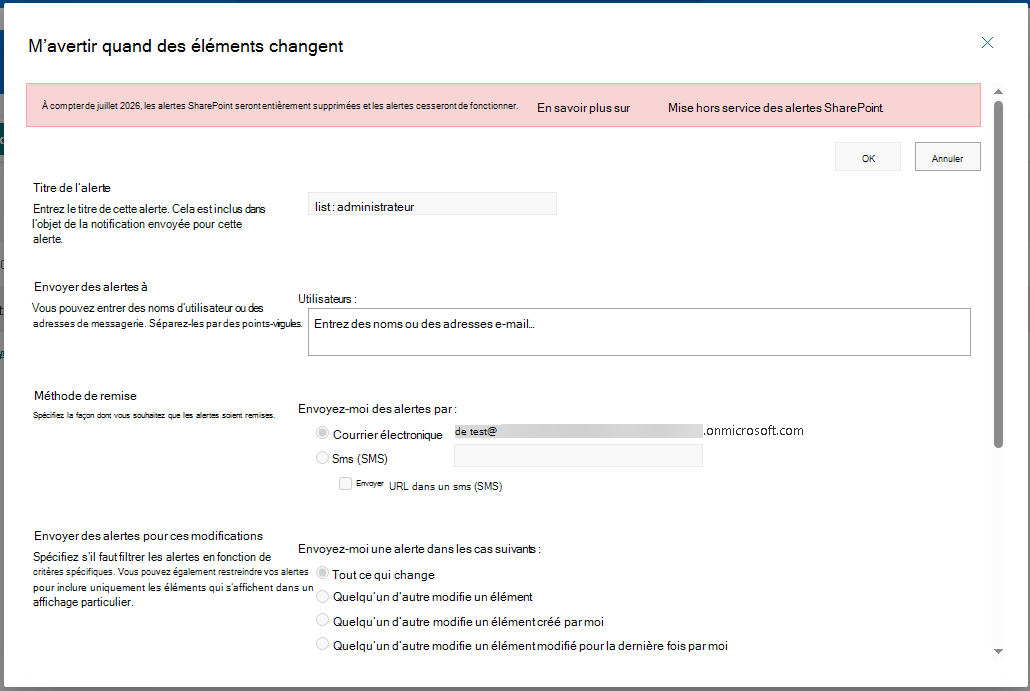Click the scrollbar down arrow

998,652
